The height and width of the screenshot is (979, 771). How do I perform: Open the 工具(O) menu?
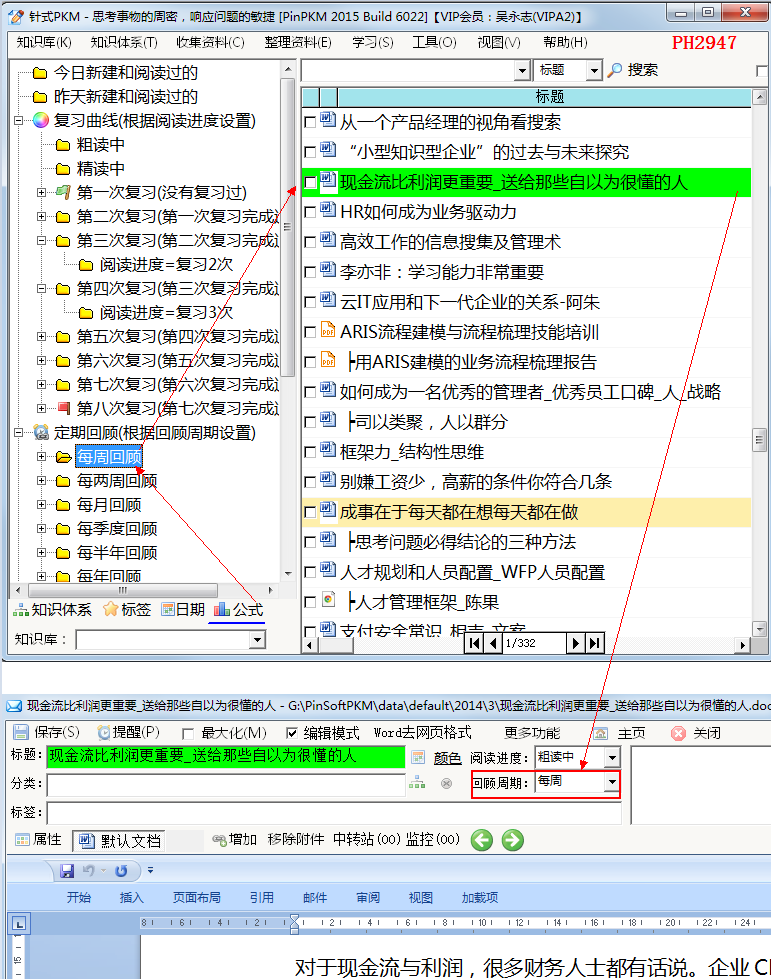[435, 42]
